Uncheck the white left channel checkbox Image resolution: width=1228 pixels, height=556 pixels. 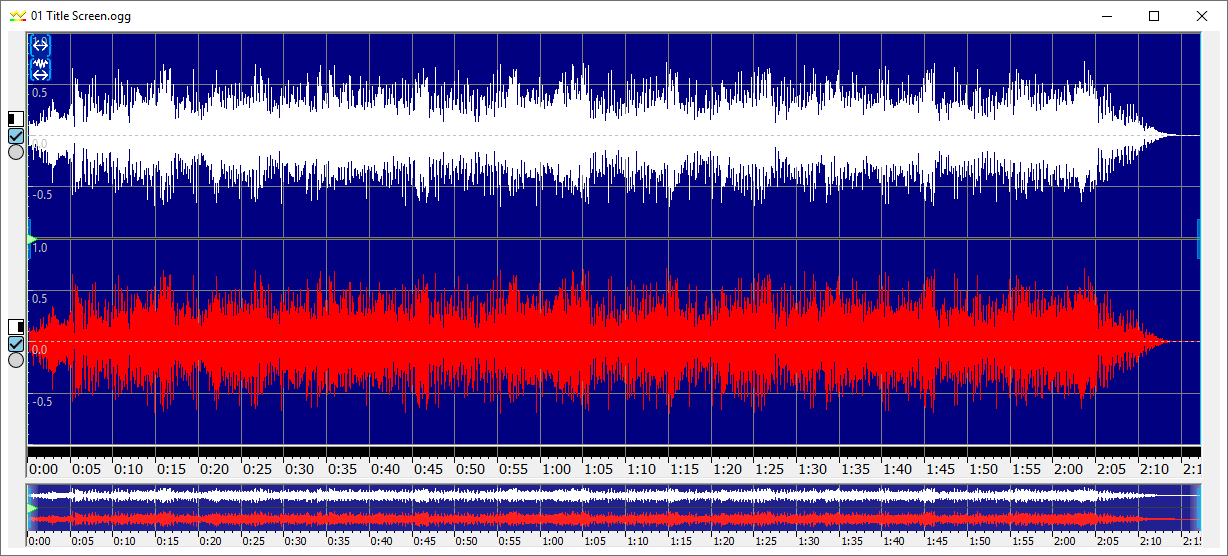(x=15, y=136)
